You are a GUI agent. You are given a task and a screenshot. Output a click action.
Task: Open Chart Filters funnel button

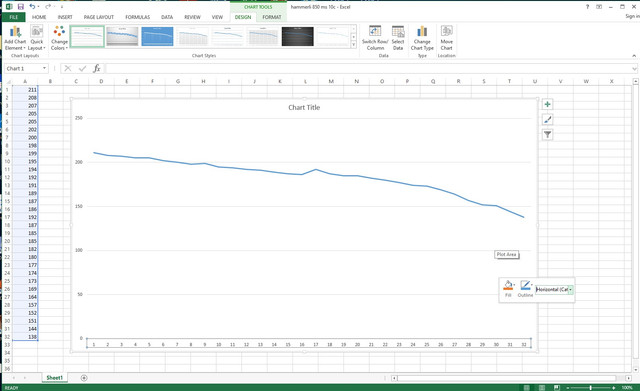point(547,134)
